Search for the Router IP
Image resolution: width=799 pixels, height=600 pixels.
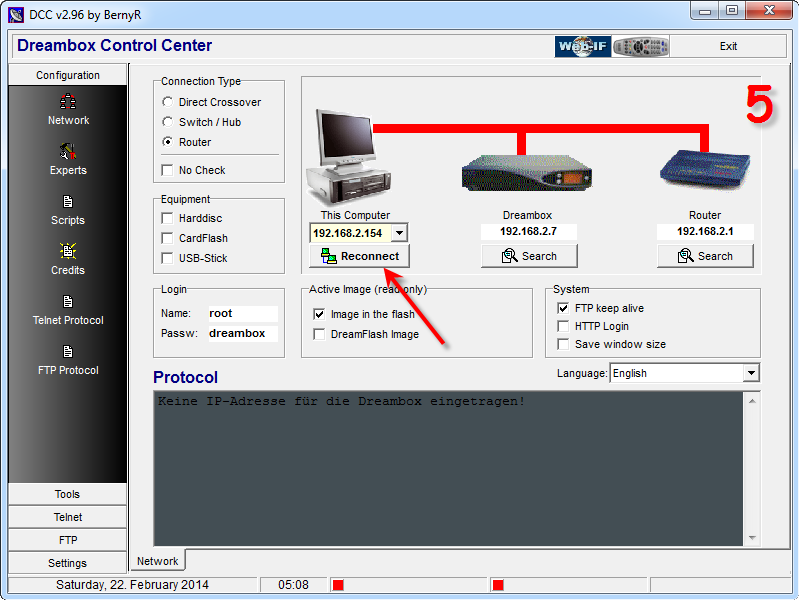pos(705,256)
